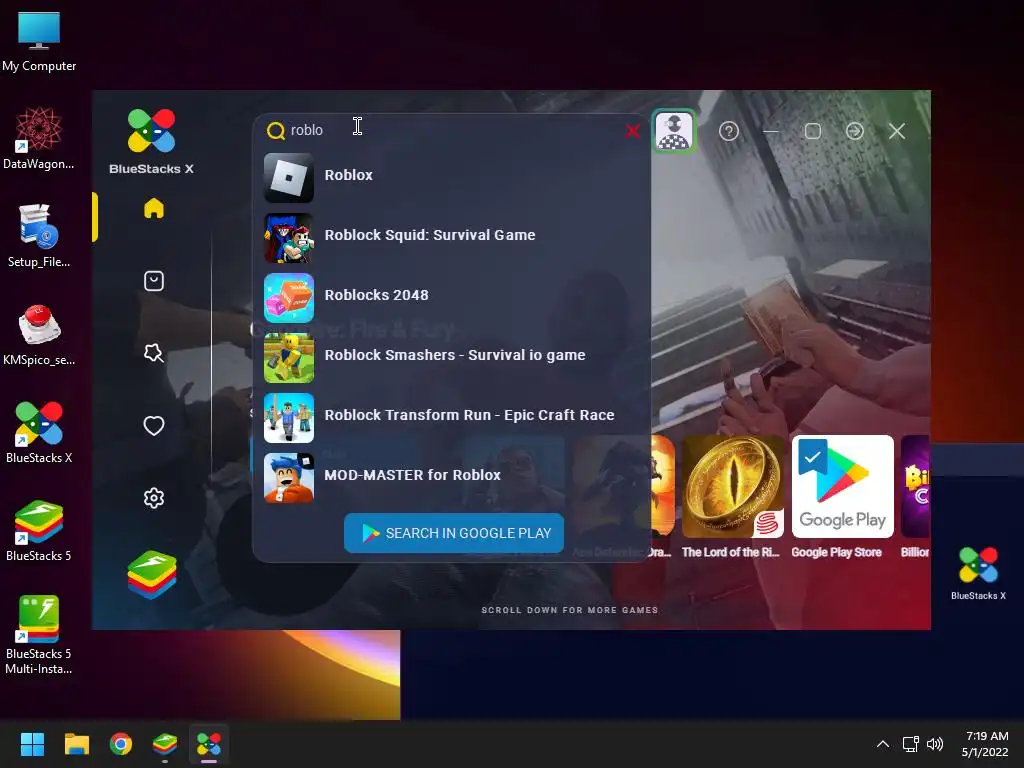Click the BlueStacks X logo
The width and height of the screenshot is (1024, 768).
[x=152, y=142]
